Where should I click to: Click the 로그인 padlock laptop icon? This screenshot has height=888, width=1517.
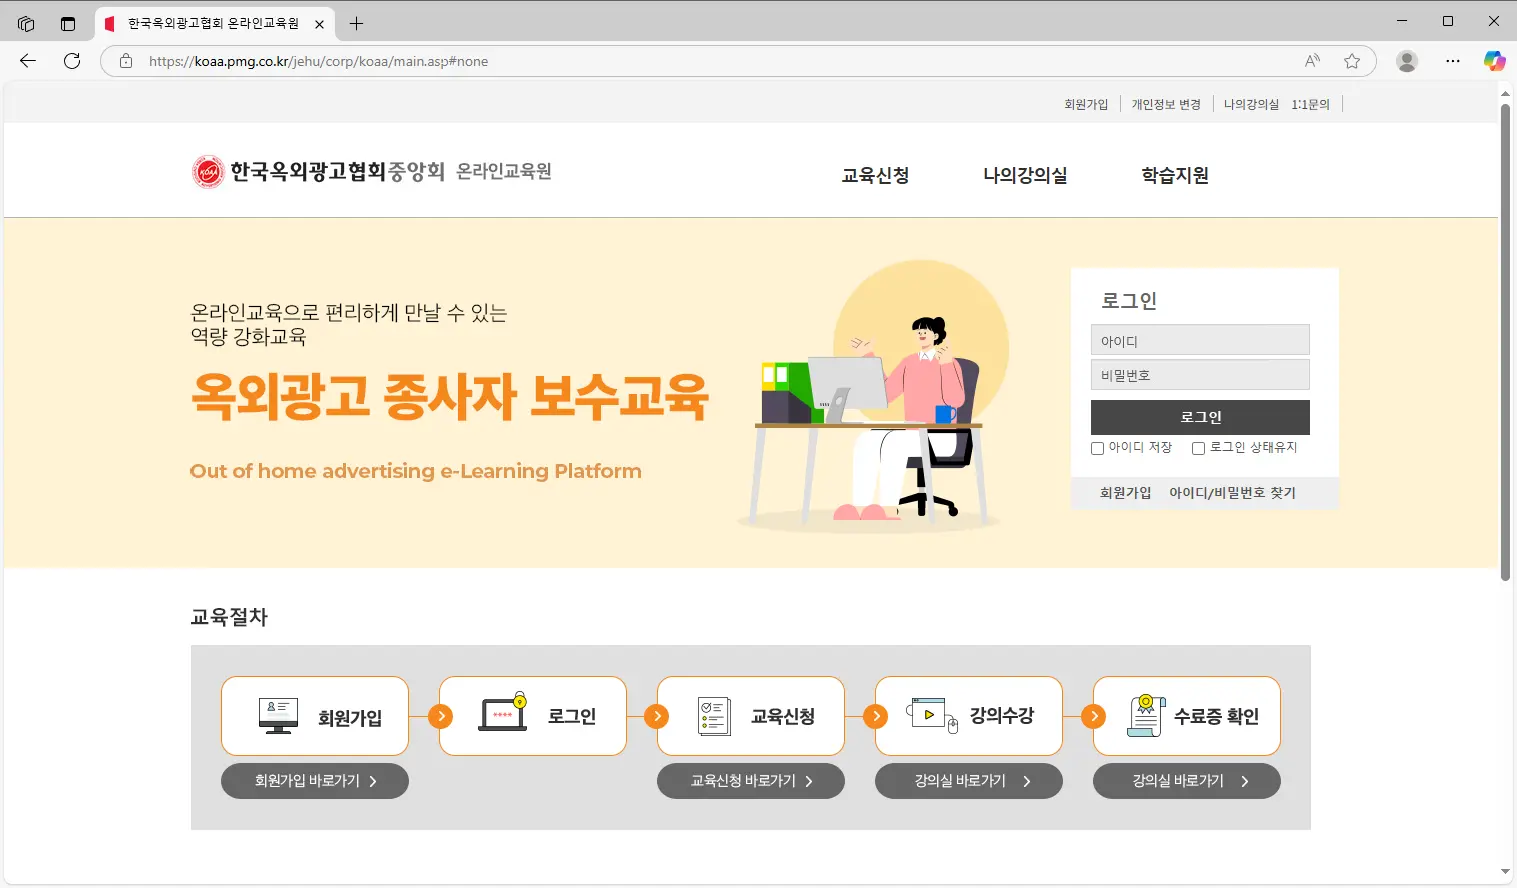(x=505, y=713)
